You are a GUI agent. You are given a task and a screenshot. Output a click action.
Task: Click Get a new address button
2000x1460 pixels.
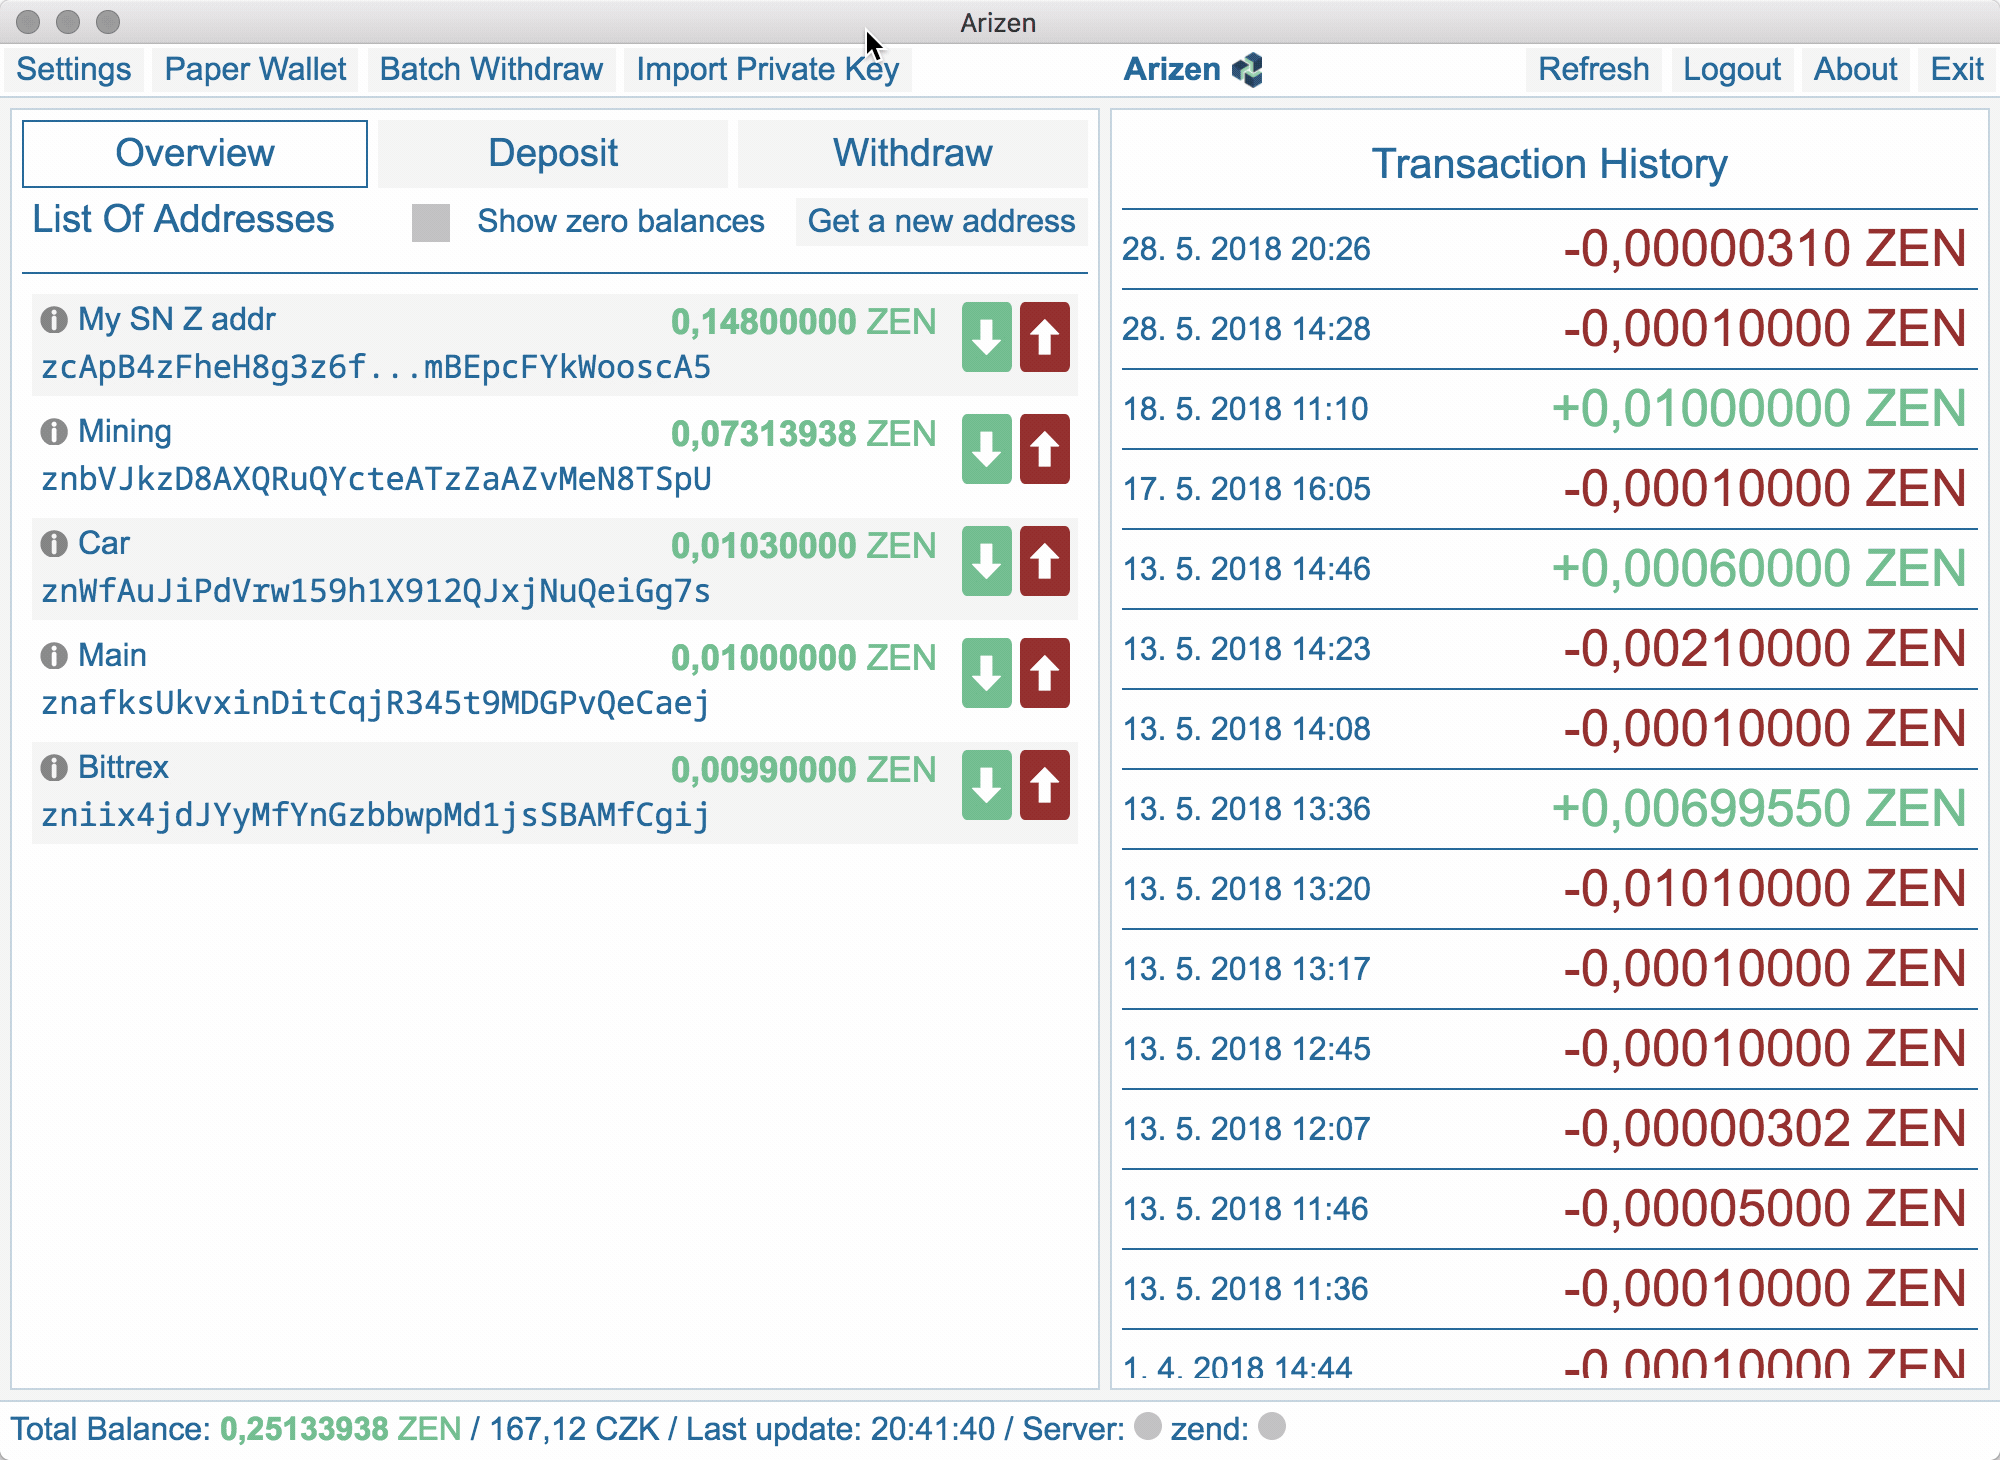pyautogui.click(x=942, y=221)
